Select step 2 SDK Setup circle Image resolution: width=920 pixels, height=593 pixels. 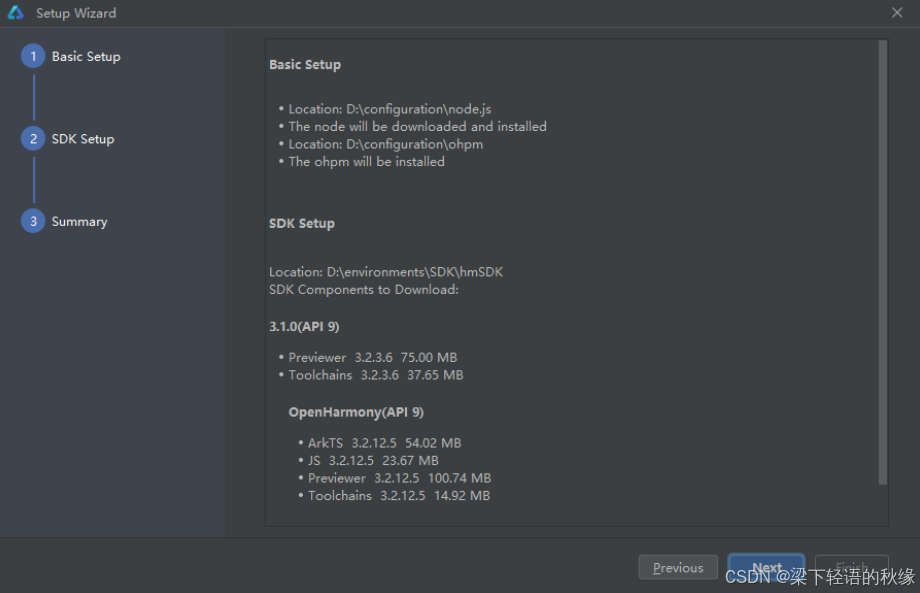click(x=33, y=139)
